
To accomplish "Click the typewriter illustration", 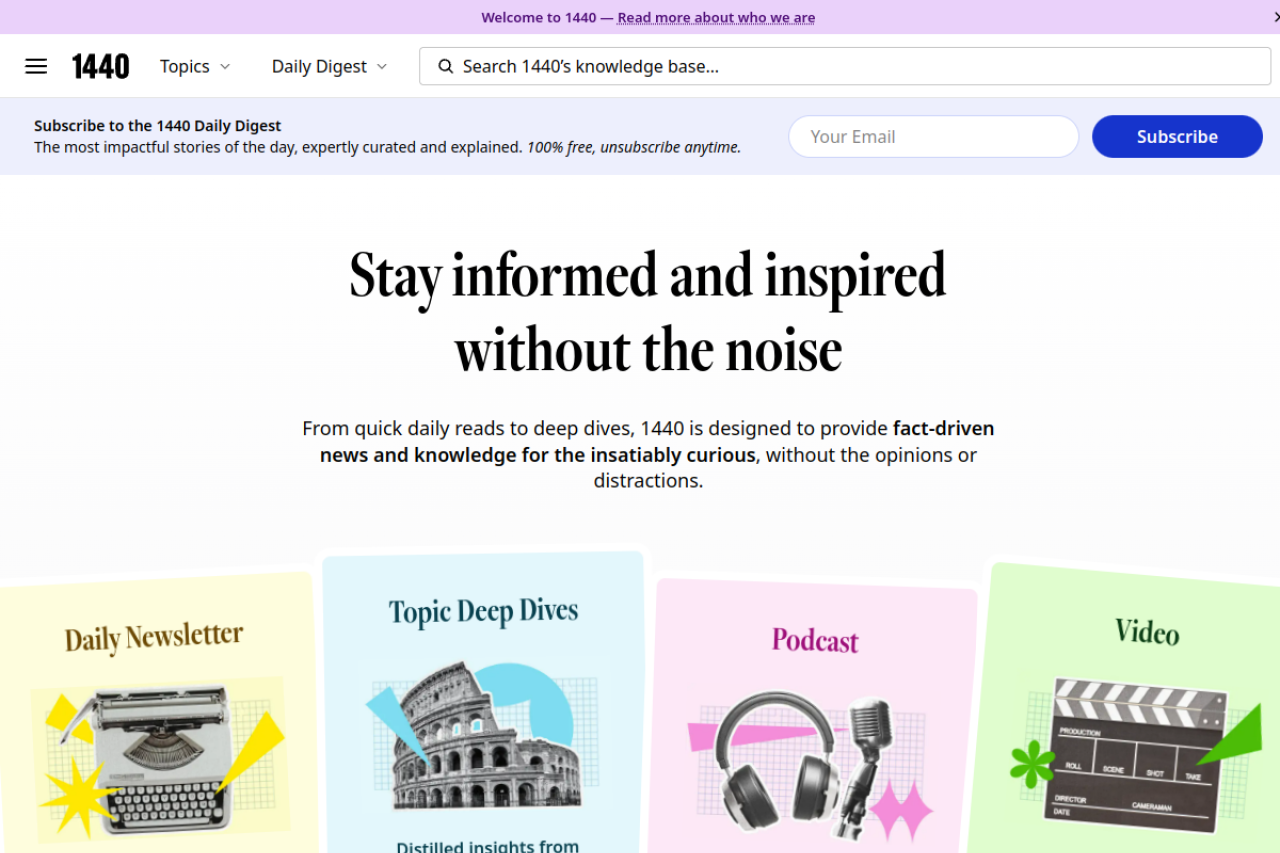I will click(158, 757).
